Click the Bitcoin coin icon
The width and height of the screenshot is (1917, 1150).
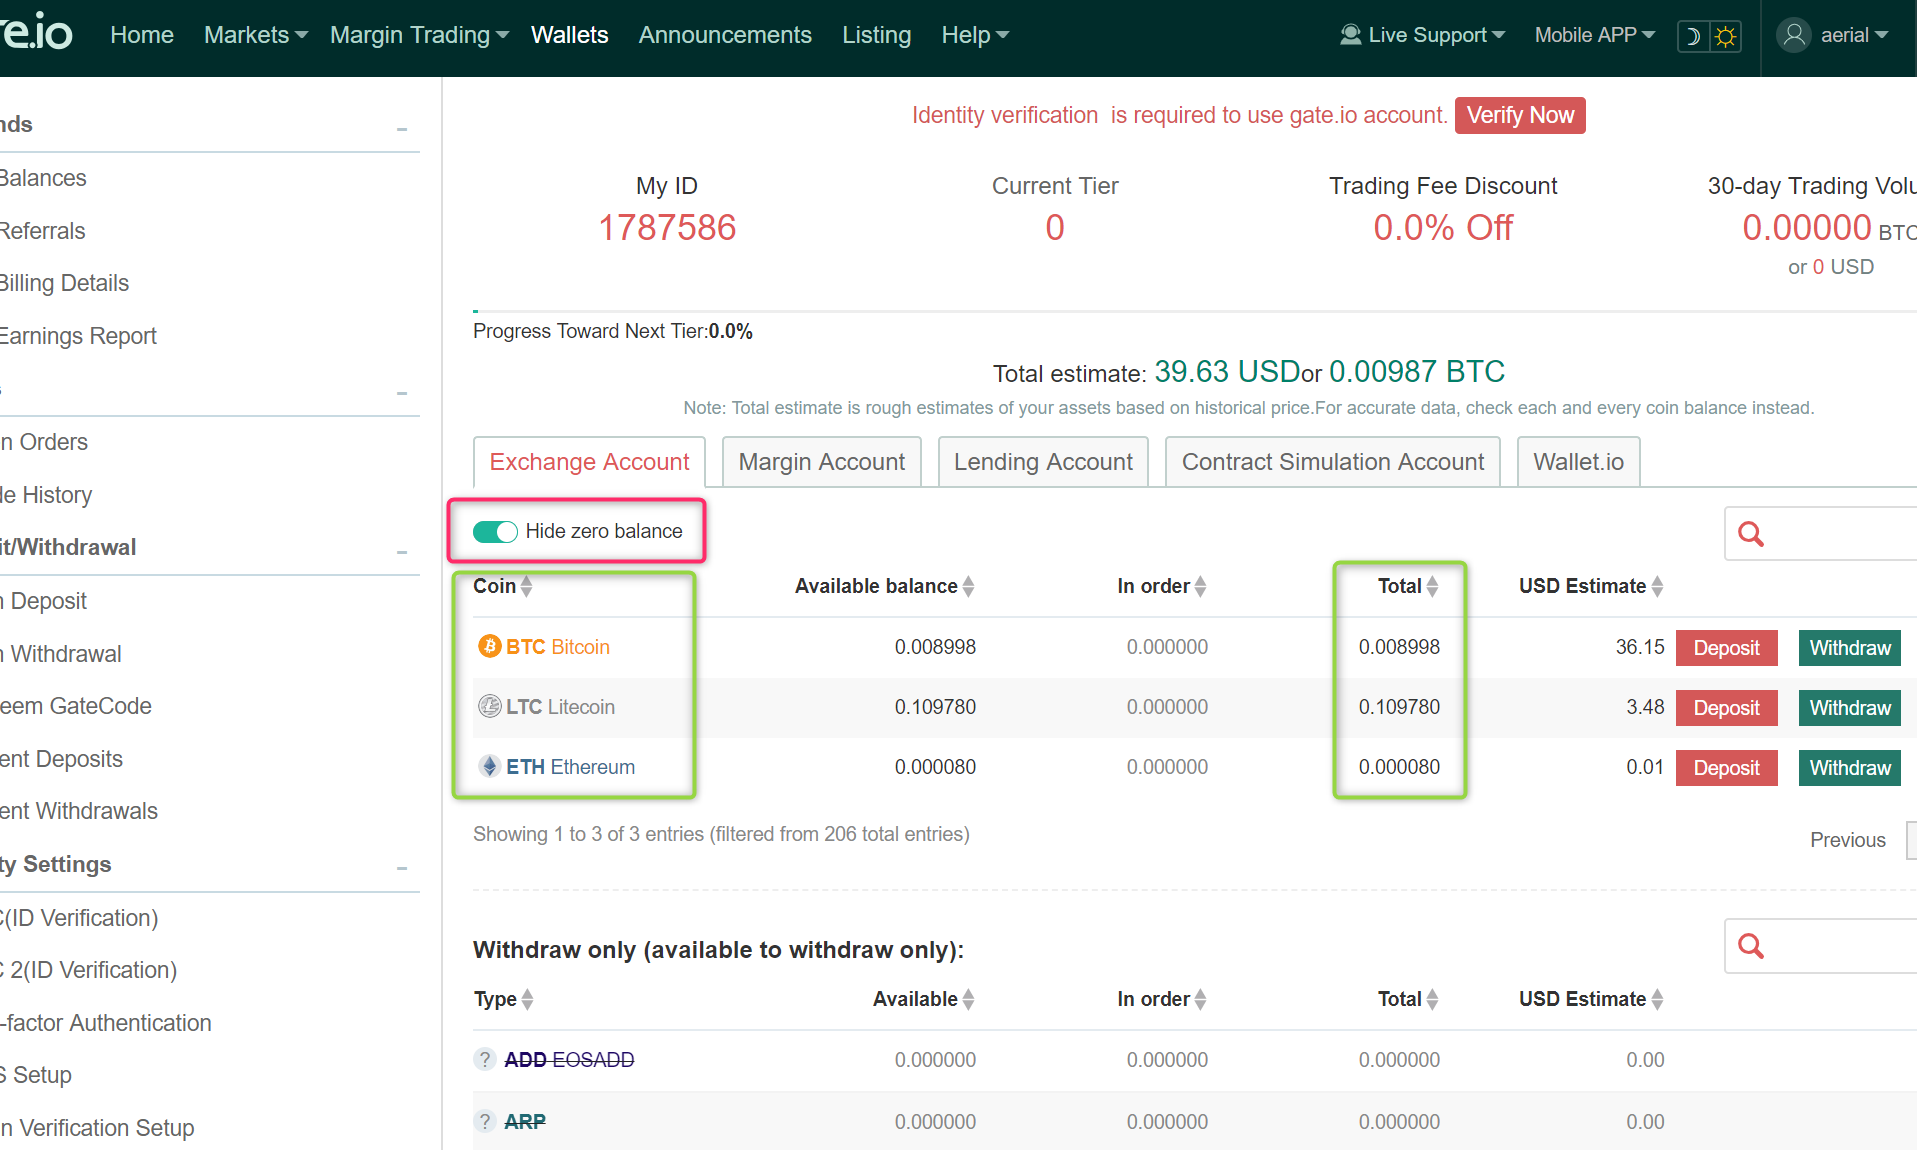coord(489,647)
